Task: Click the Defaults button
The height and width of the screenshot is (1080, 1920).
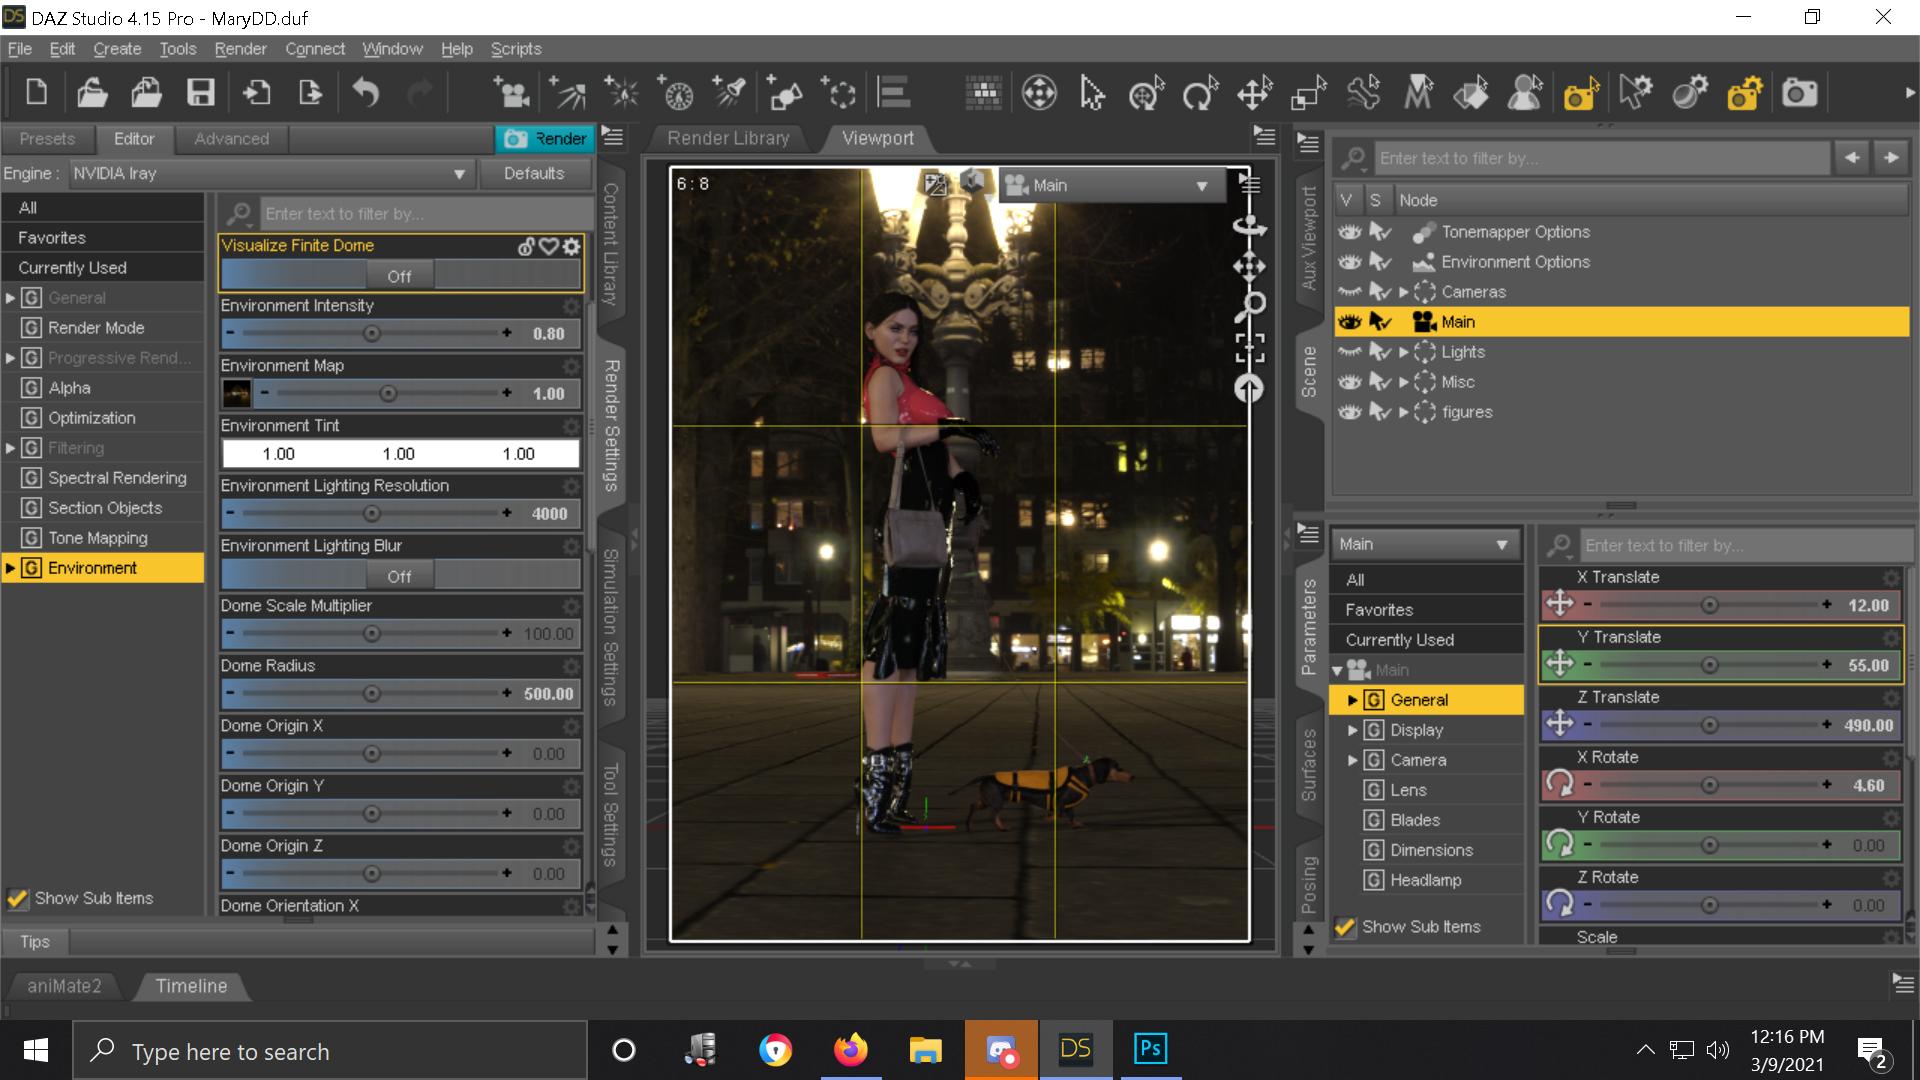Action: tap(534, 173)
